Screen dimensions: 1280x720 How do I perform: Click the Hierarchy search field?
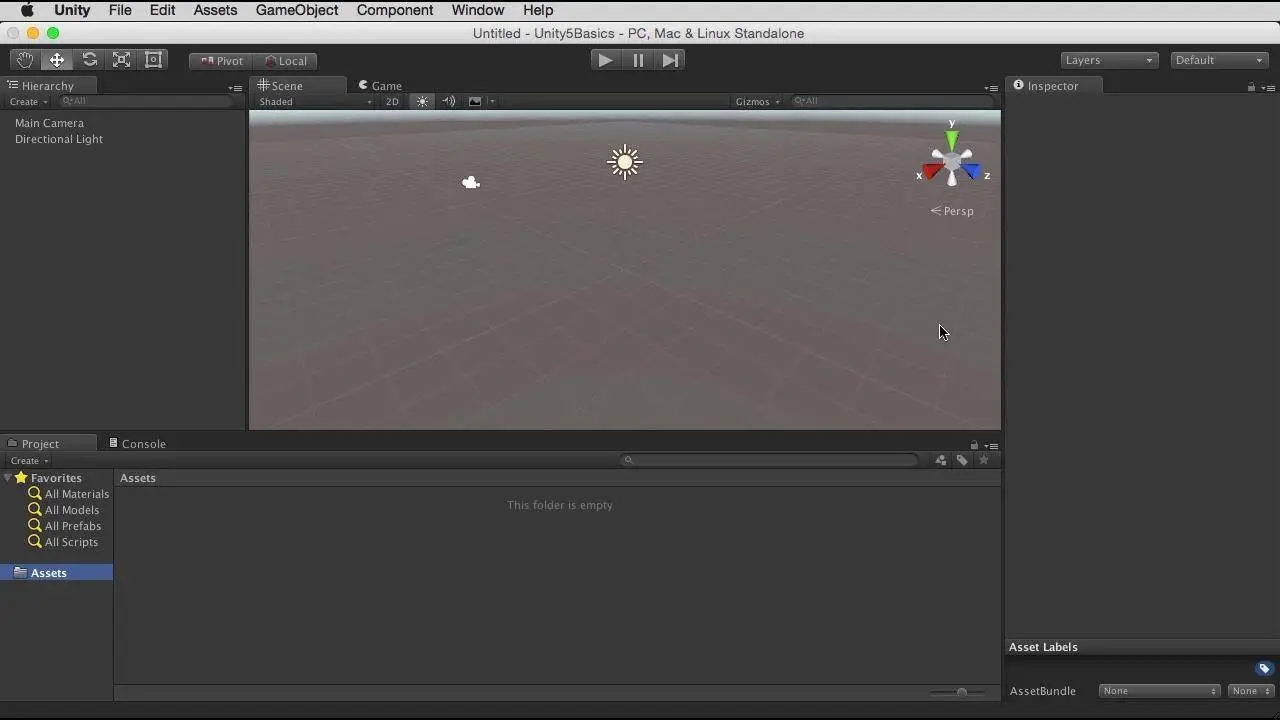147,101
